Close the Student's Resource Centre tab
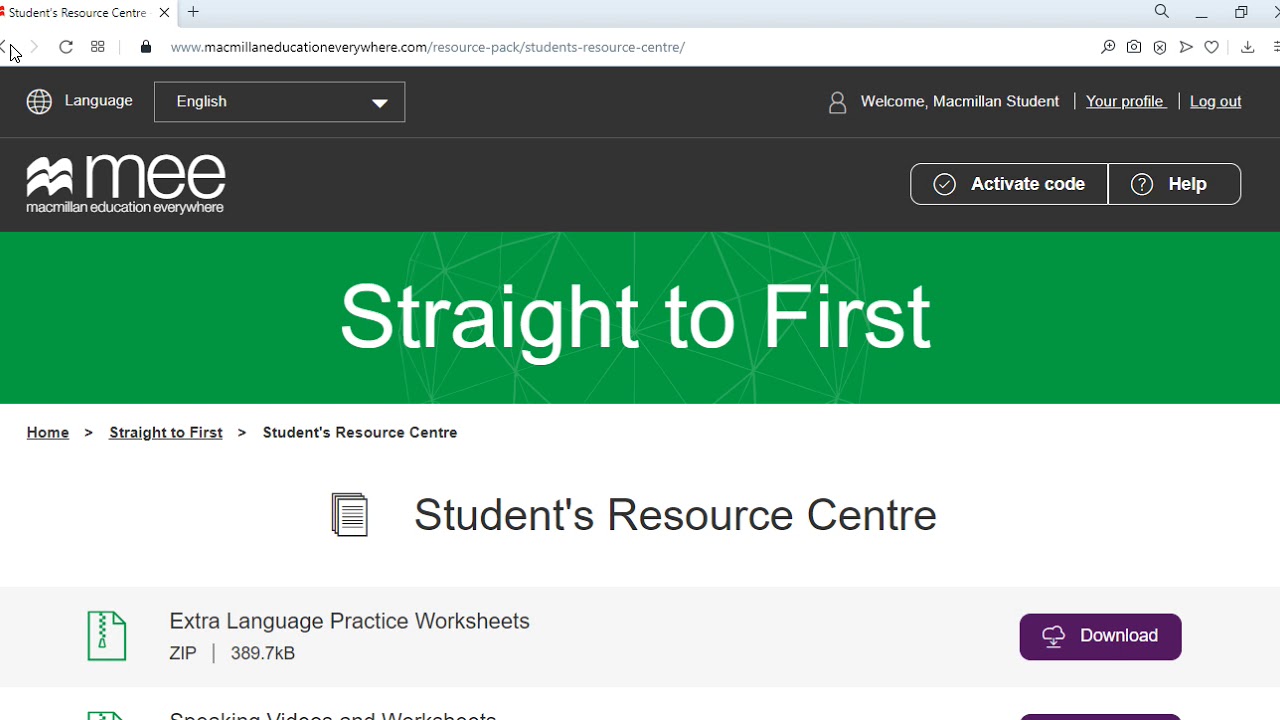 164,12
